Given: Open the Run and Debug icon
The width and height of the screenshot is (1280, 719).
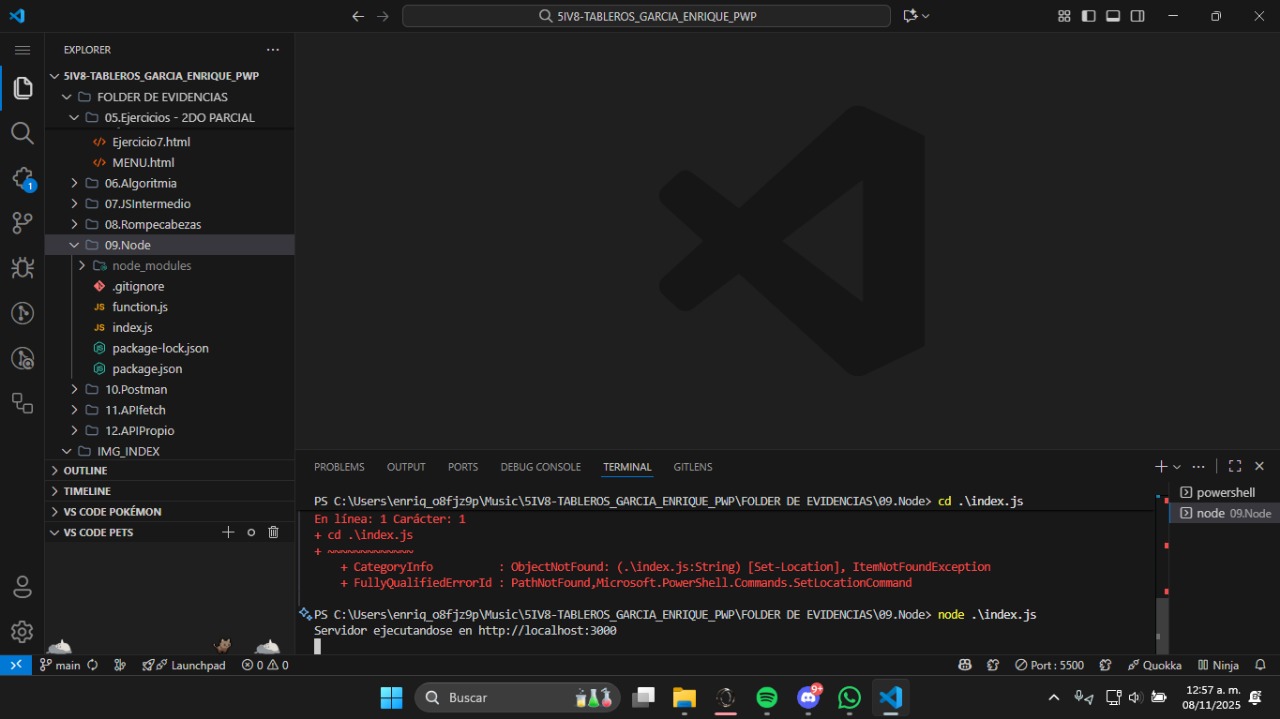Looking at the screenshot, I should 22,267.
